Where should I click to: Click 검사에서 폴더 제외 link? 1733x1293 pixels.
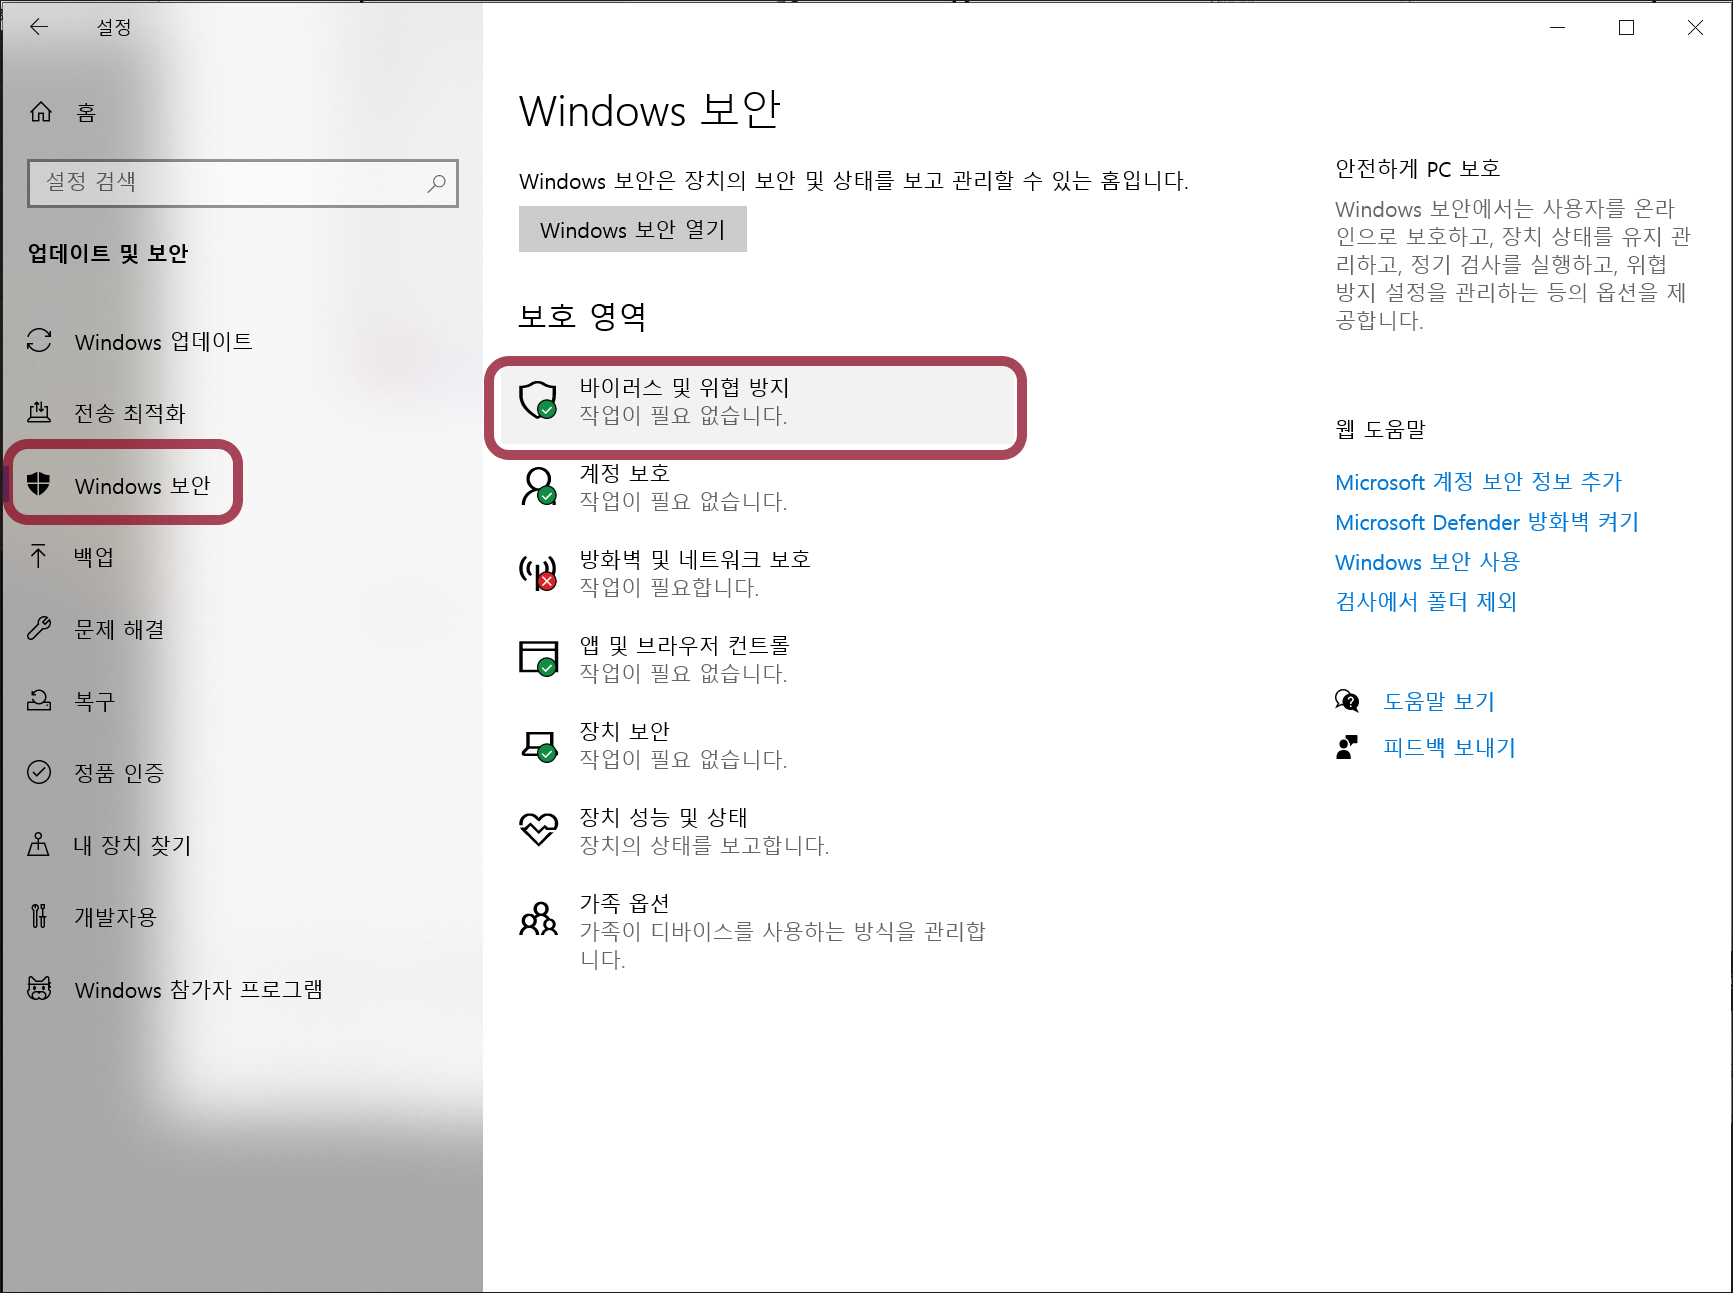click(1426, 602)
